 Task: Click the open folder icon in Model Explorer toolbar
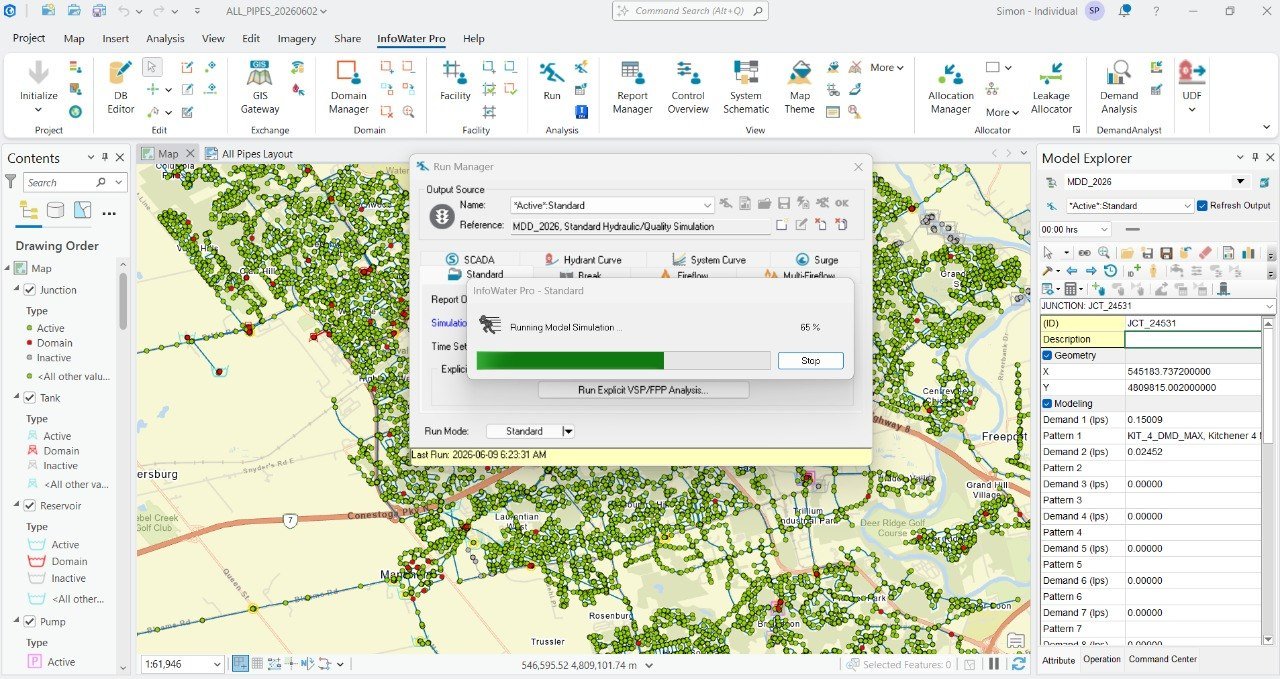coord(1127,253)
